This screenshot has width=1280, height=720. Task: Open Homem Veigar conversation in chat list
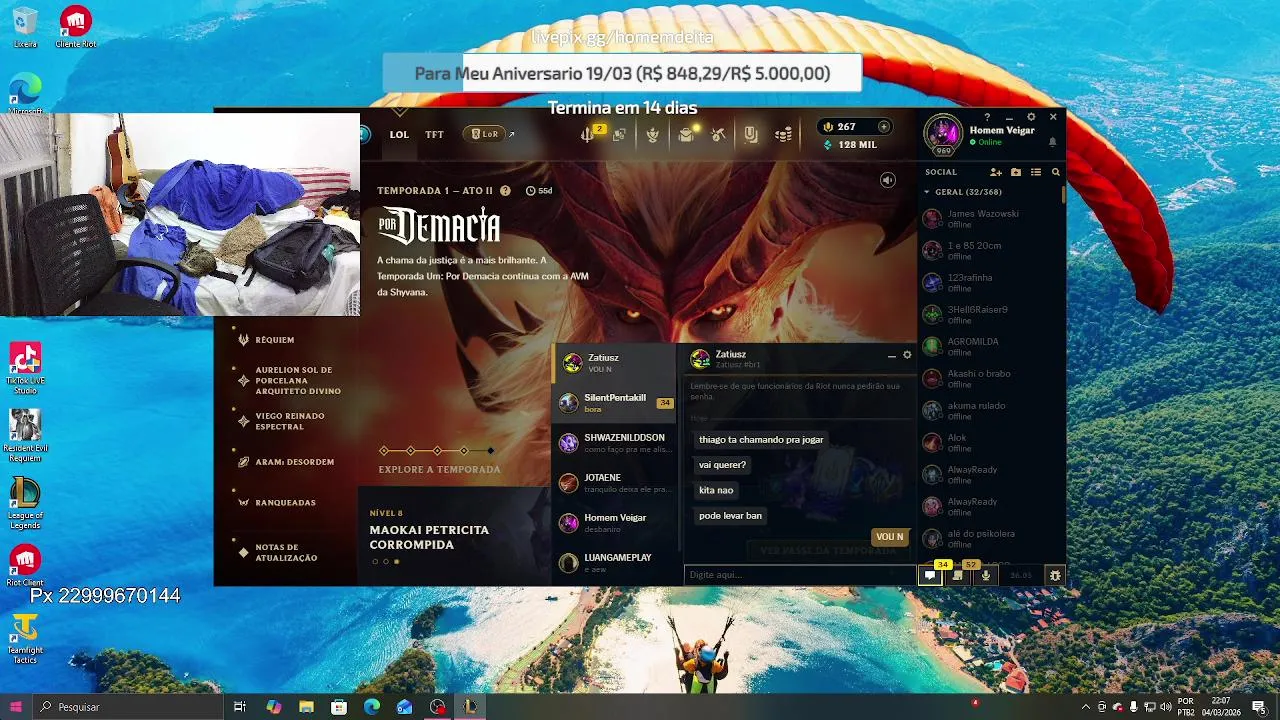click(x=614, y=523)
